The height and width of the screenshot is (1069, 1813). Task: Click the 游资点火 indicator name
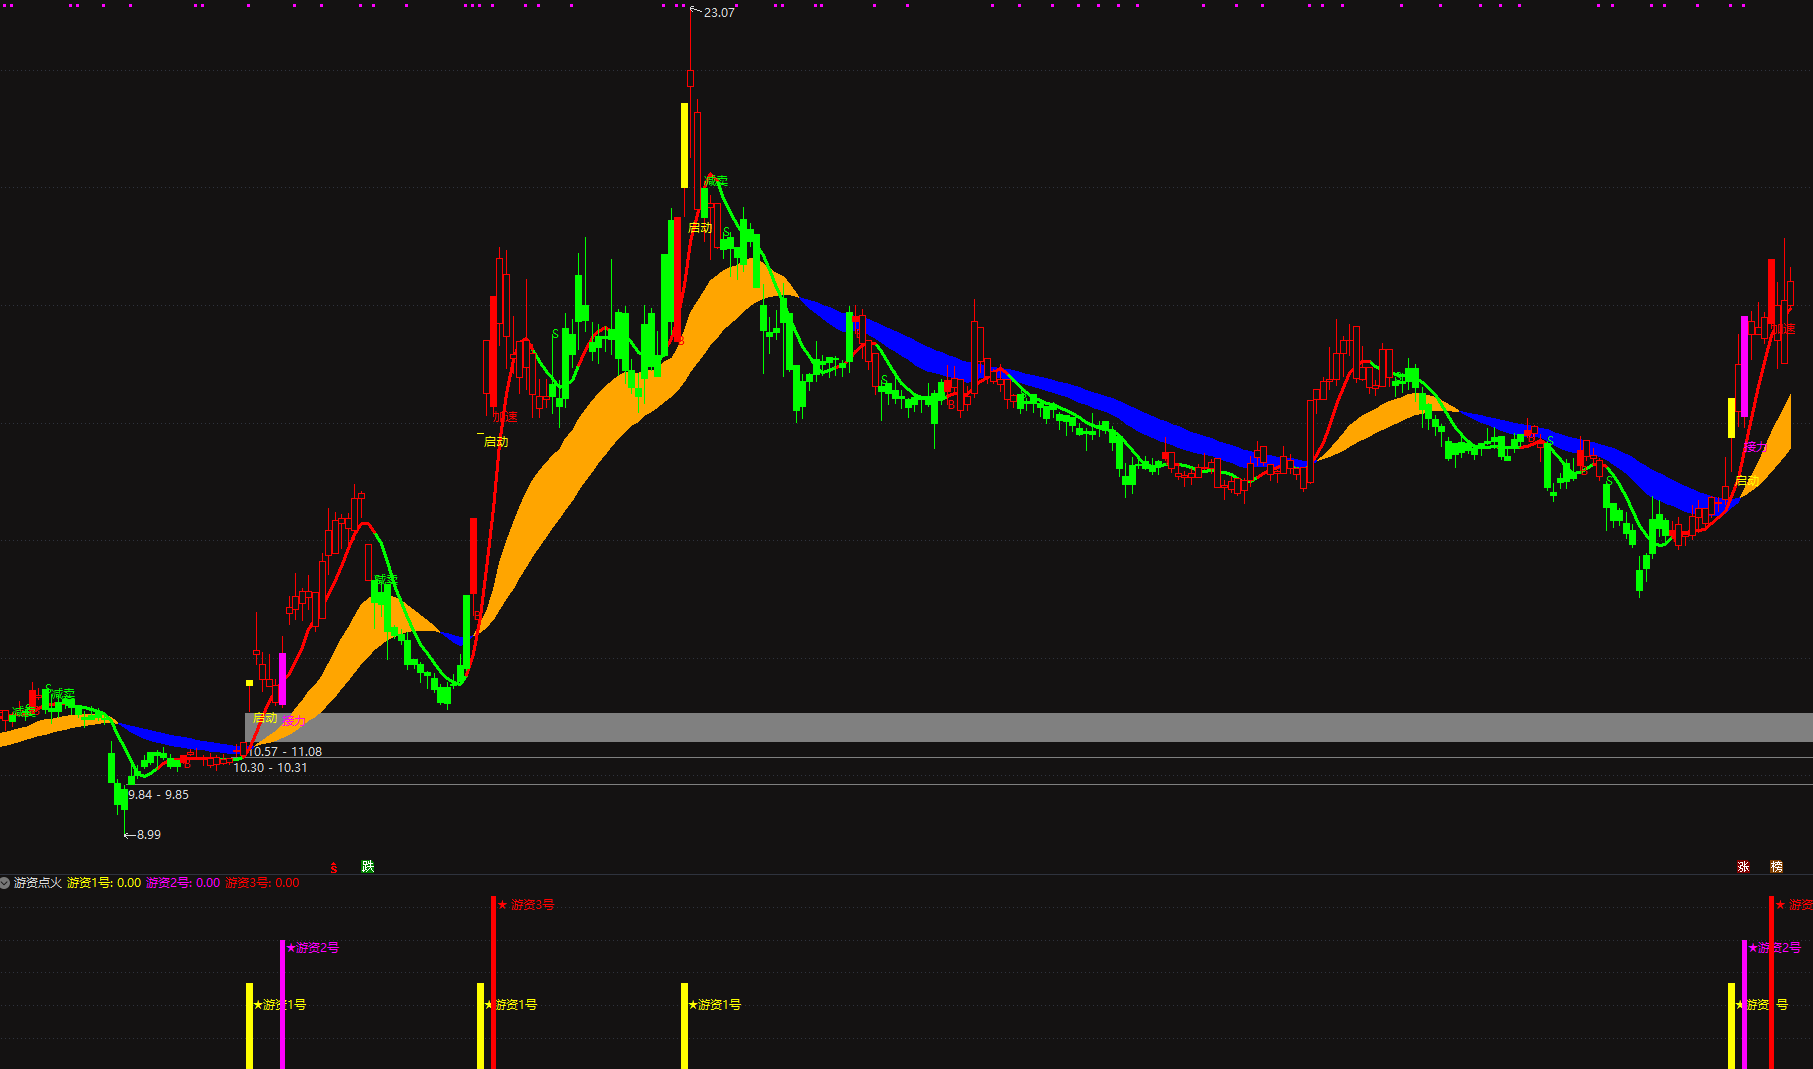click(x=38, y=883)
